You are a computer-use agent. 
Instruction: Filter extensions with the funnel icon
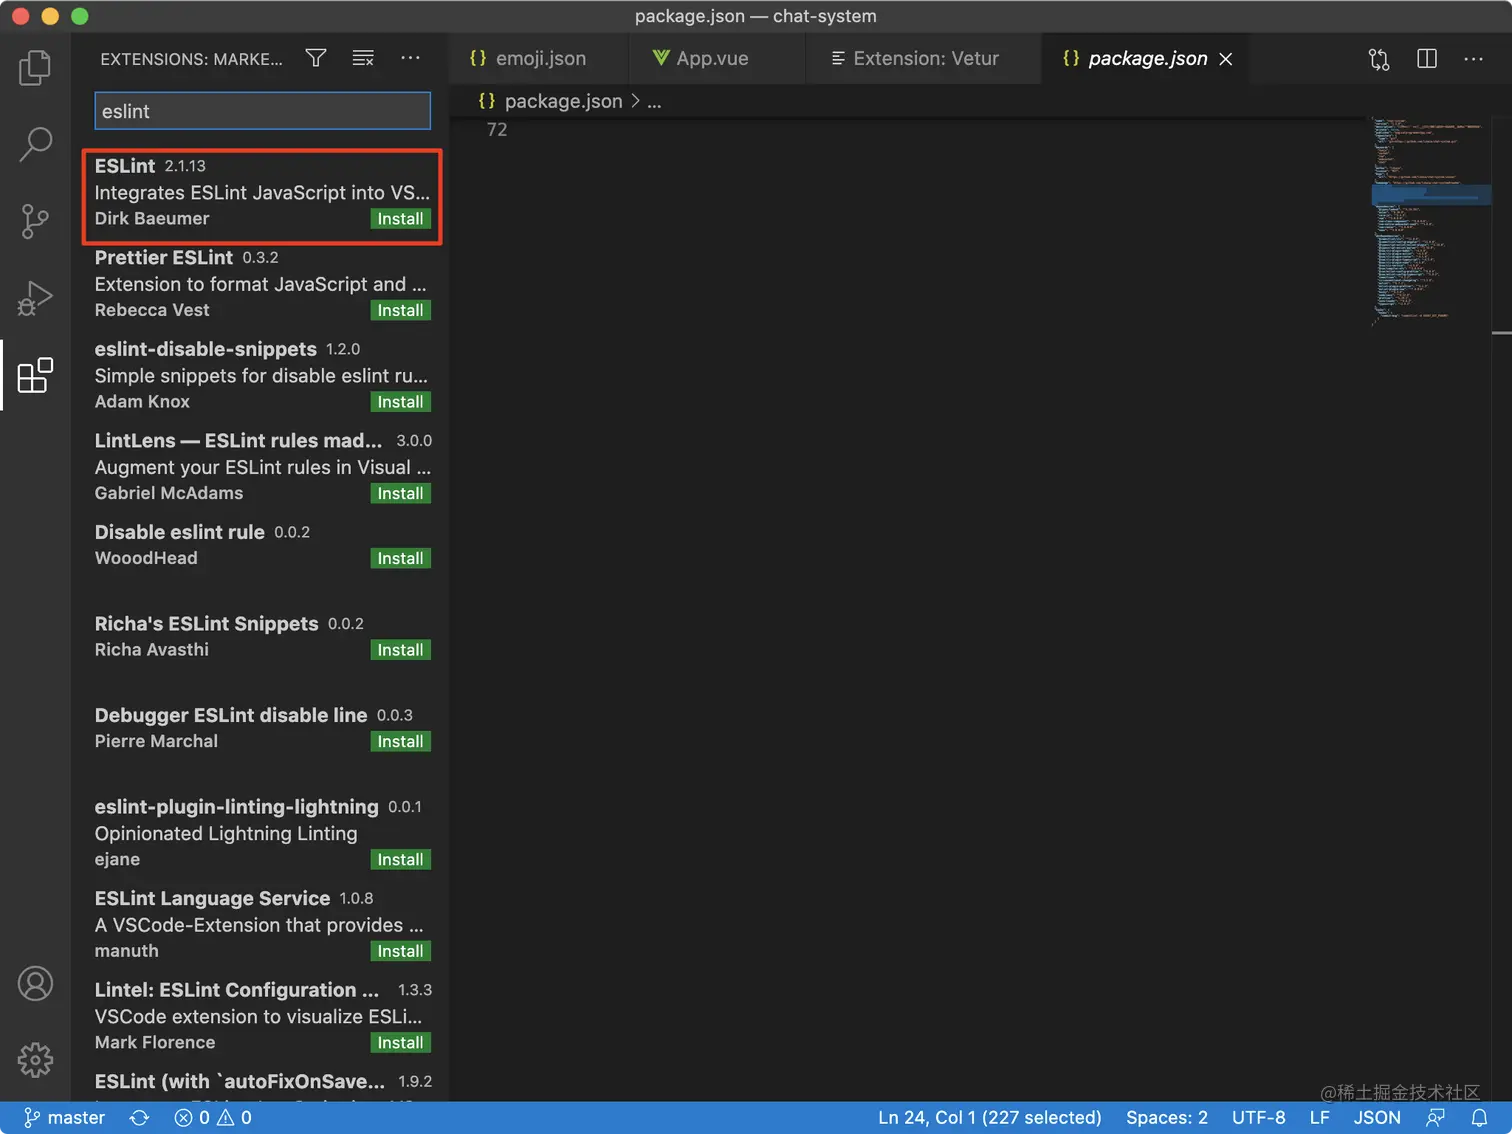click(x=316, y=58)
